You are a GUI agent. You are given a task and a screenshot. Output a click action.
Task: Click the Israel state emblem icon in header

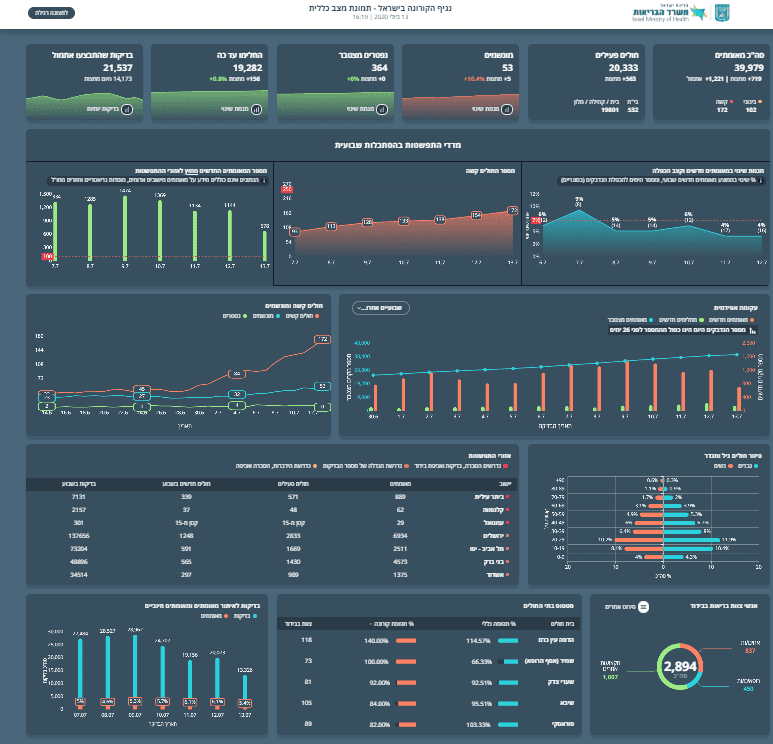pyautogui.click(x=722, y=13)
